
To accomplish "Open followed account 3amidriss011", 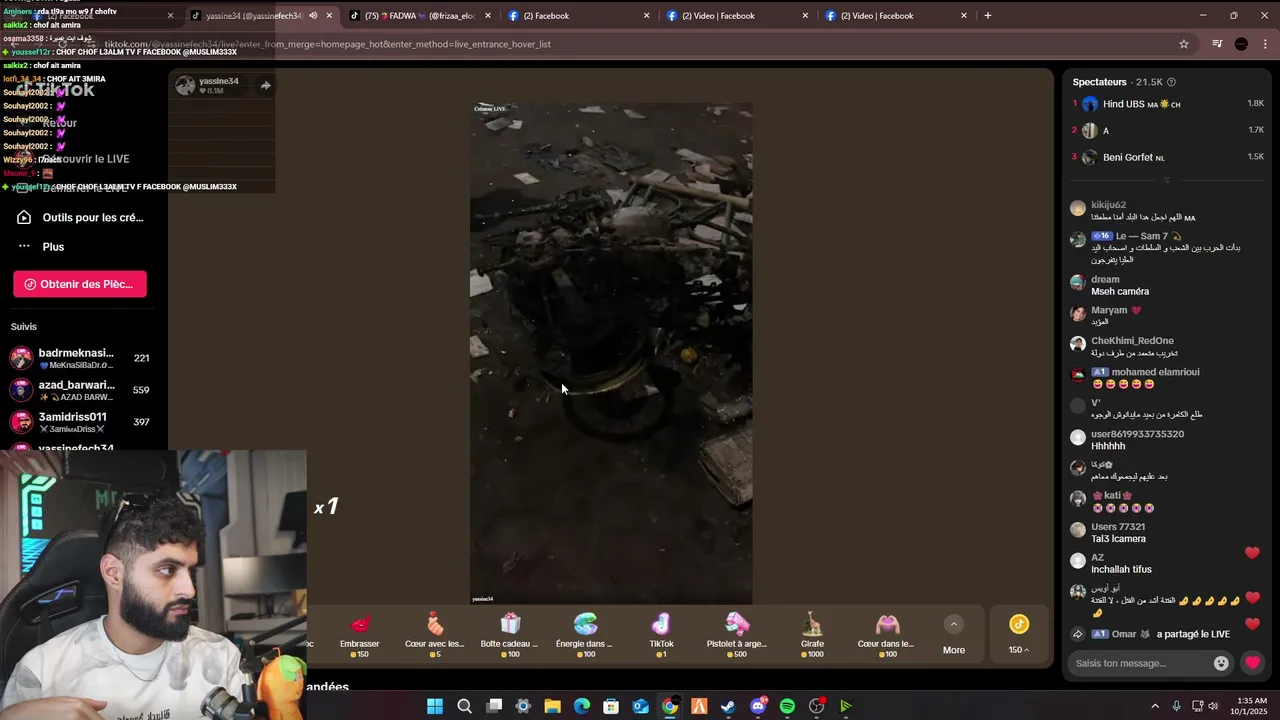I will click(80, 422).
